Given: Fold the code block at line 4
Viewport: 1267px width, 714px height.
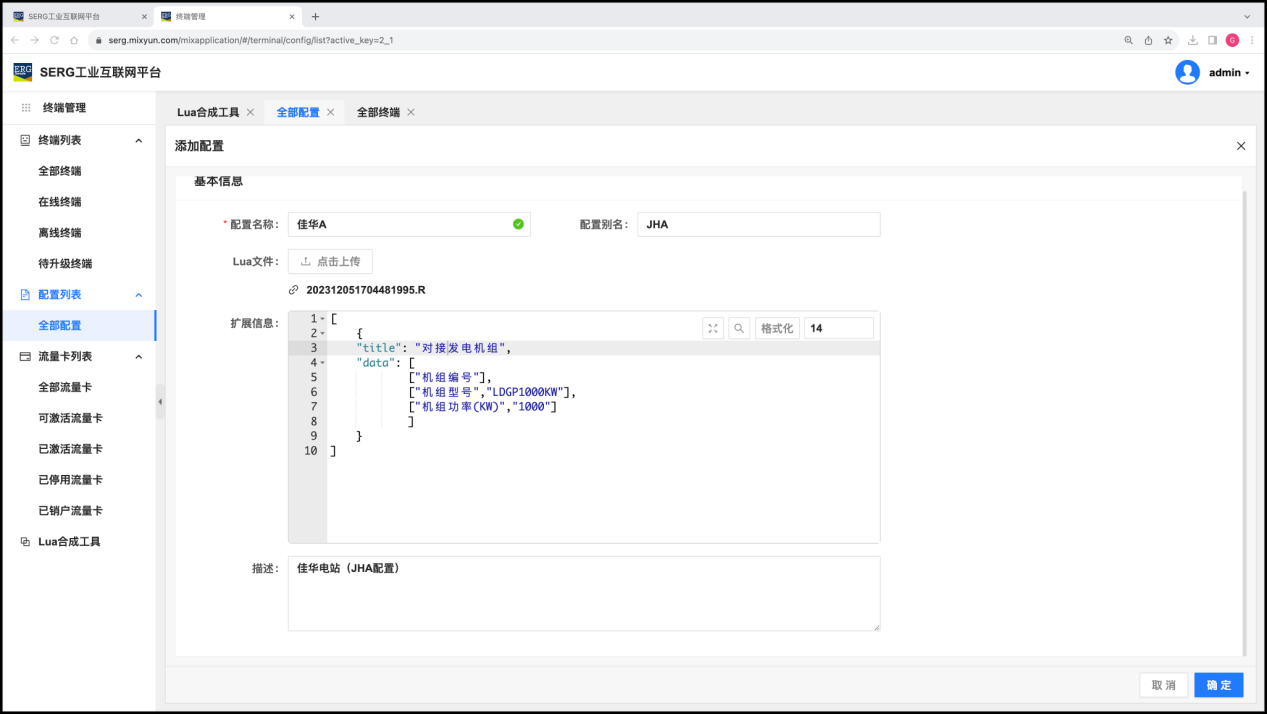Looking at the screenshot, I should coord(323,363).
